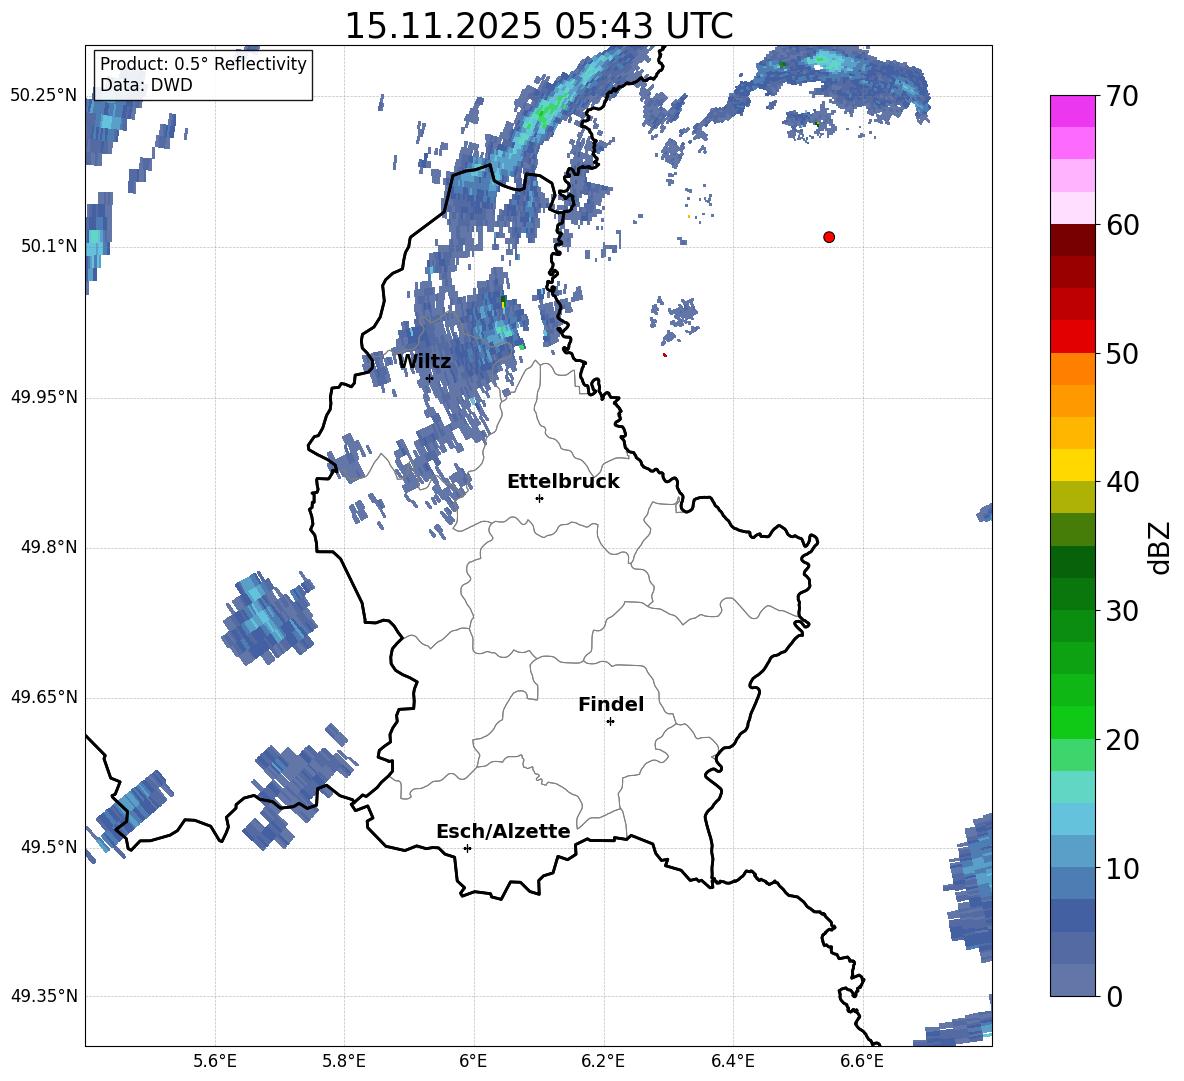Click the red dot marker on the map
Image resolution: width=1184 pixels, height=1081 pixels.
(829, 237)
